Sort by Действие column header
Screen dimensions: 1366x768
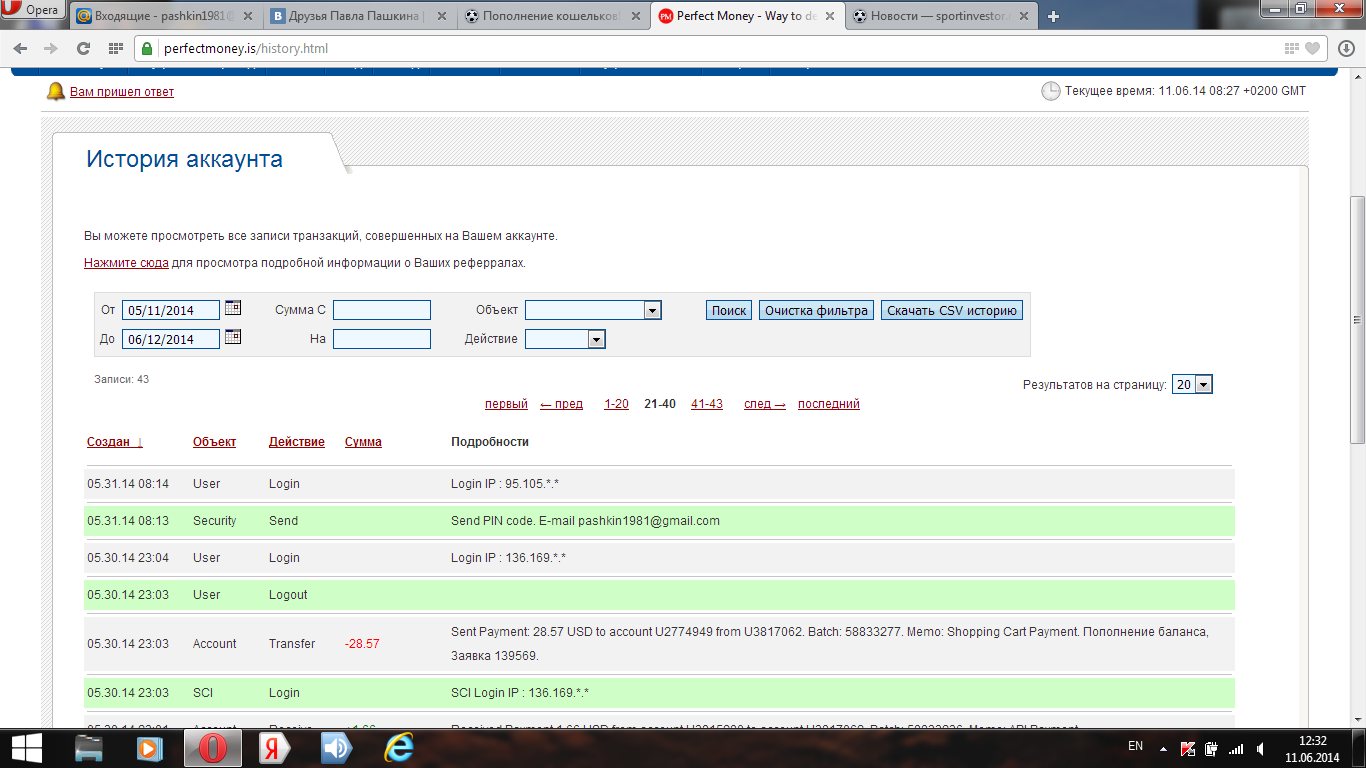click(297, 442)
